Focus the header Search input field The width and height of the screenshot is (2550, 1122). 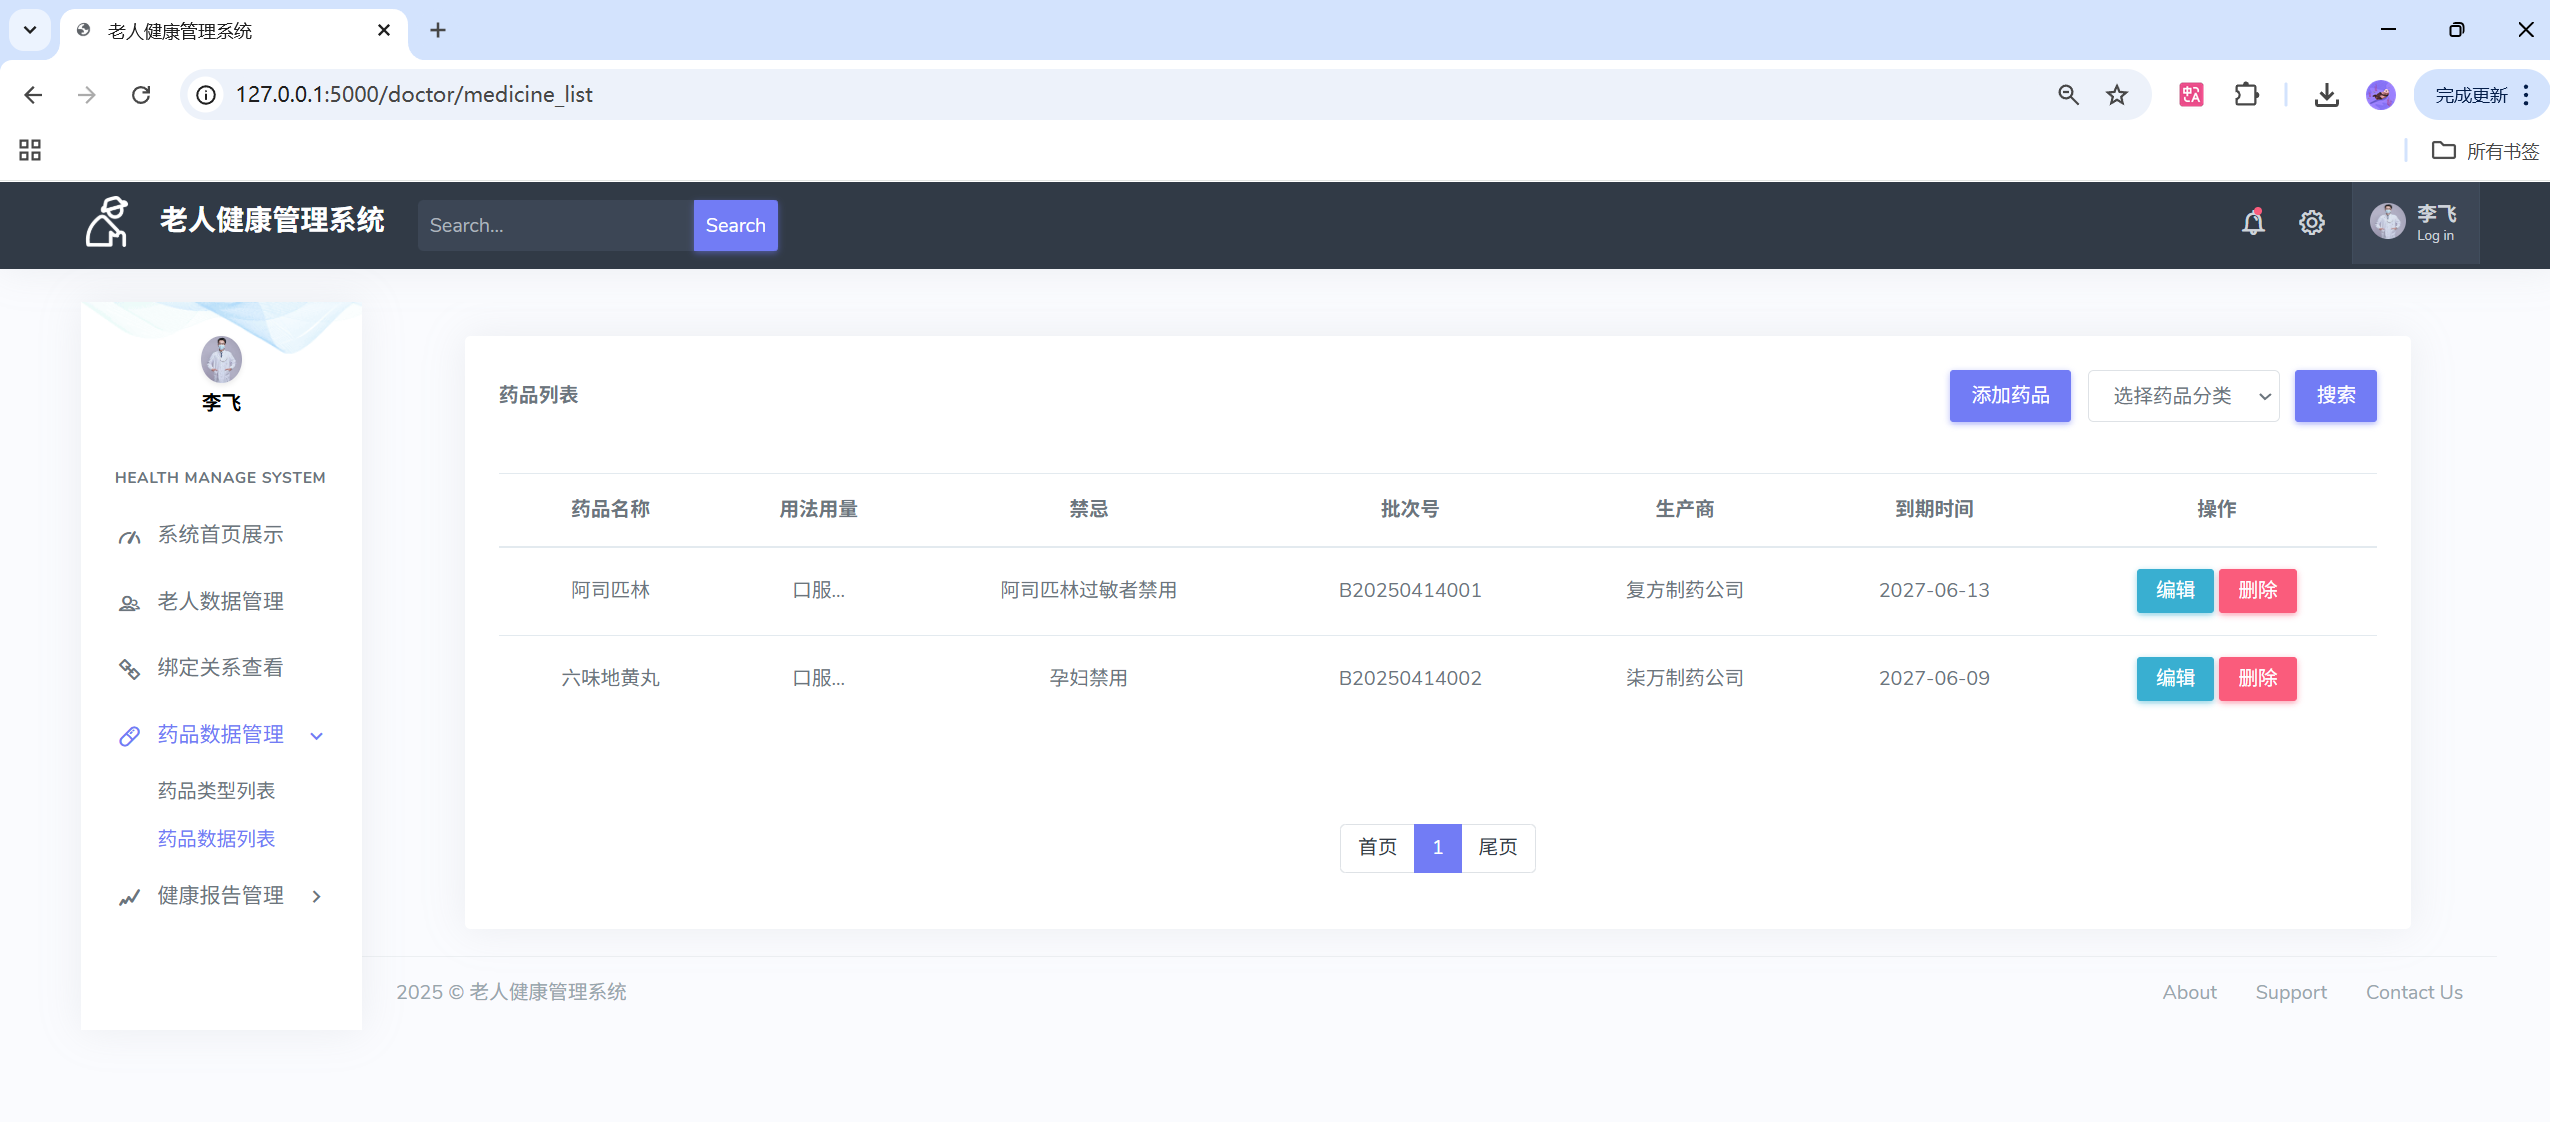[555, 226]
